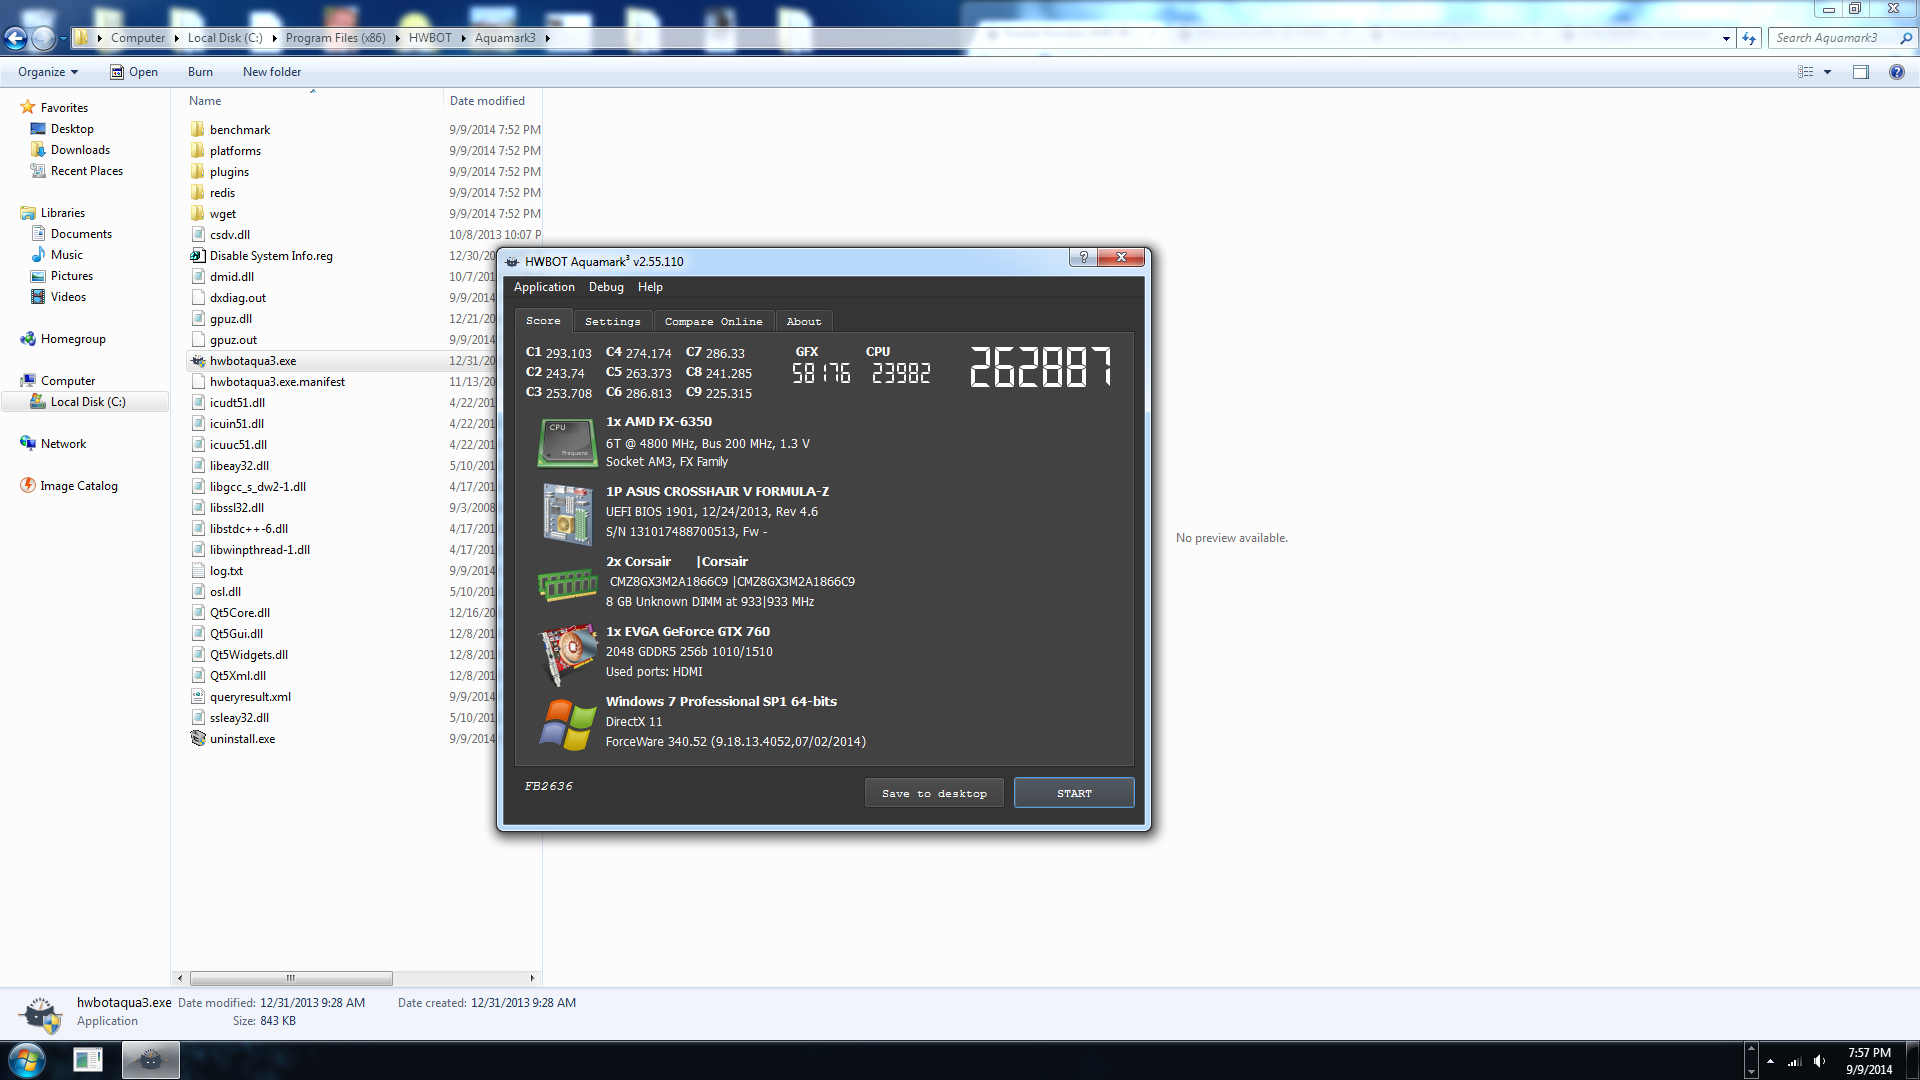
Task: Click the refresh button beside address bar
Action: [1748, 38]
